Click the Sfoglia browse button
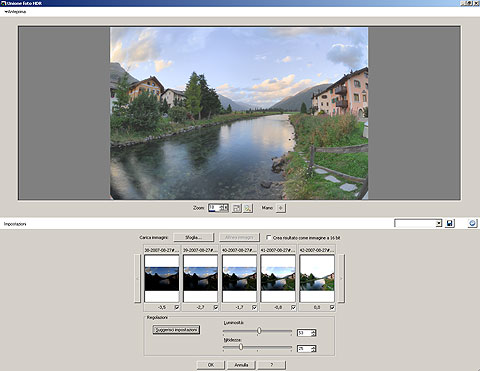The image size is (480, 371). click(193, 237)
